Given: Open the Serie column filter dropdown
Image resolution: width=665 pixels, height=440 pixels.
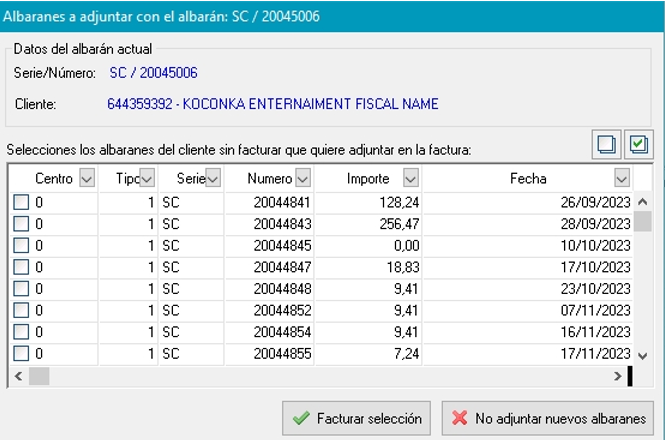Looking at the screenshot, I should (212, 178).
